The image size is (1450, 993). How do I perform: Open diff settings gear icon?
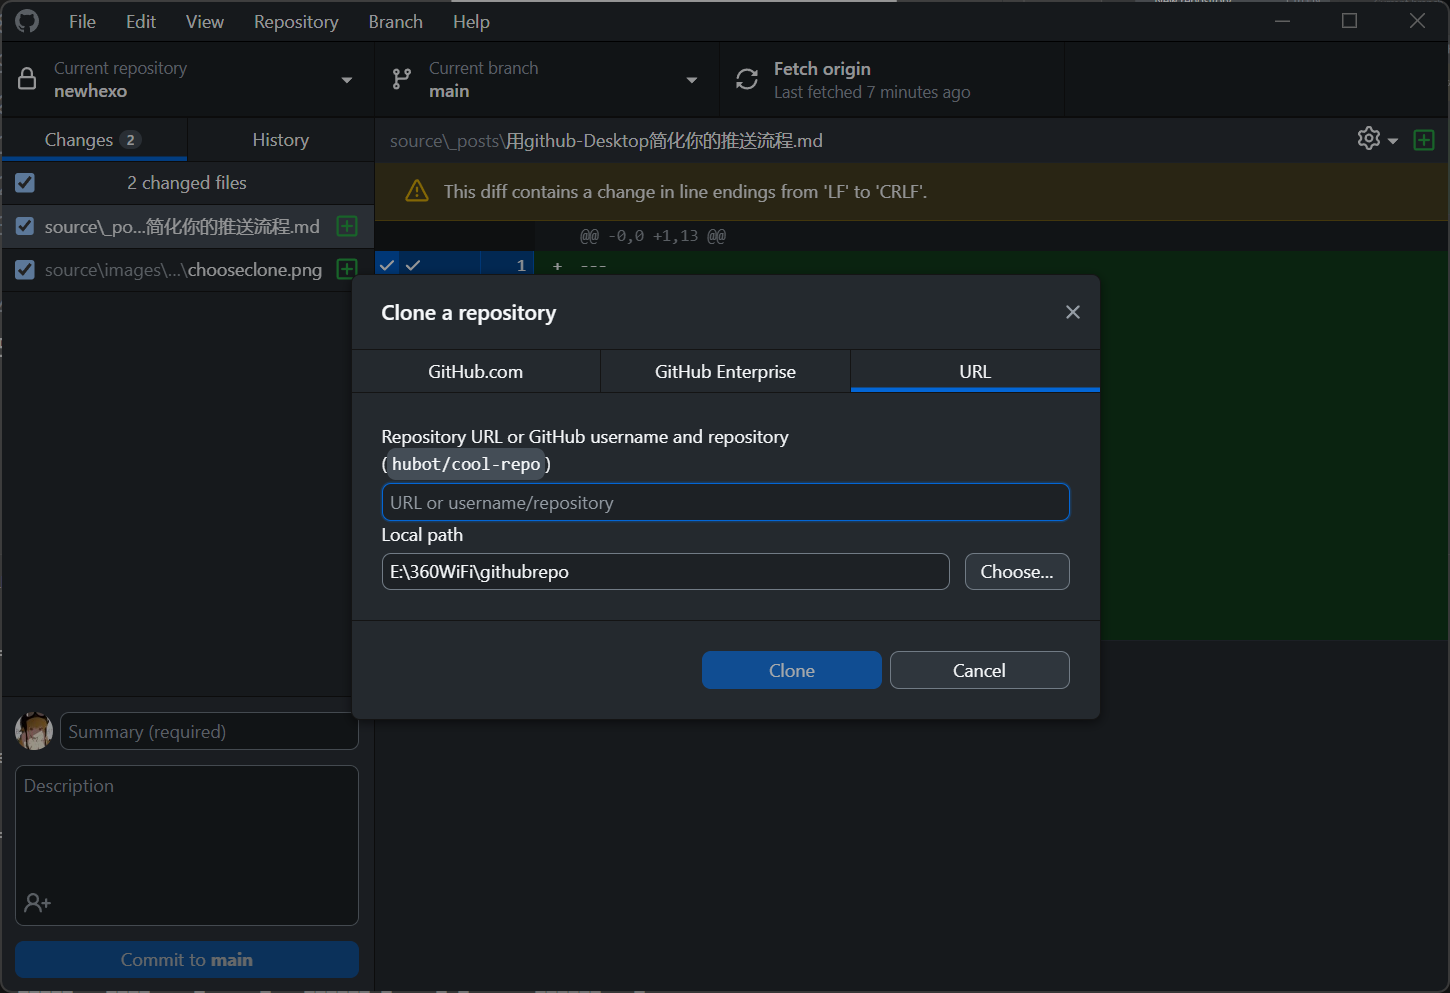1369,139
